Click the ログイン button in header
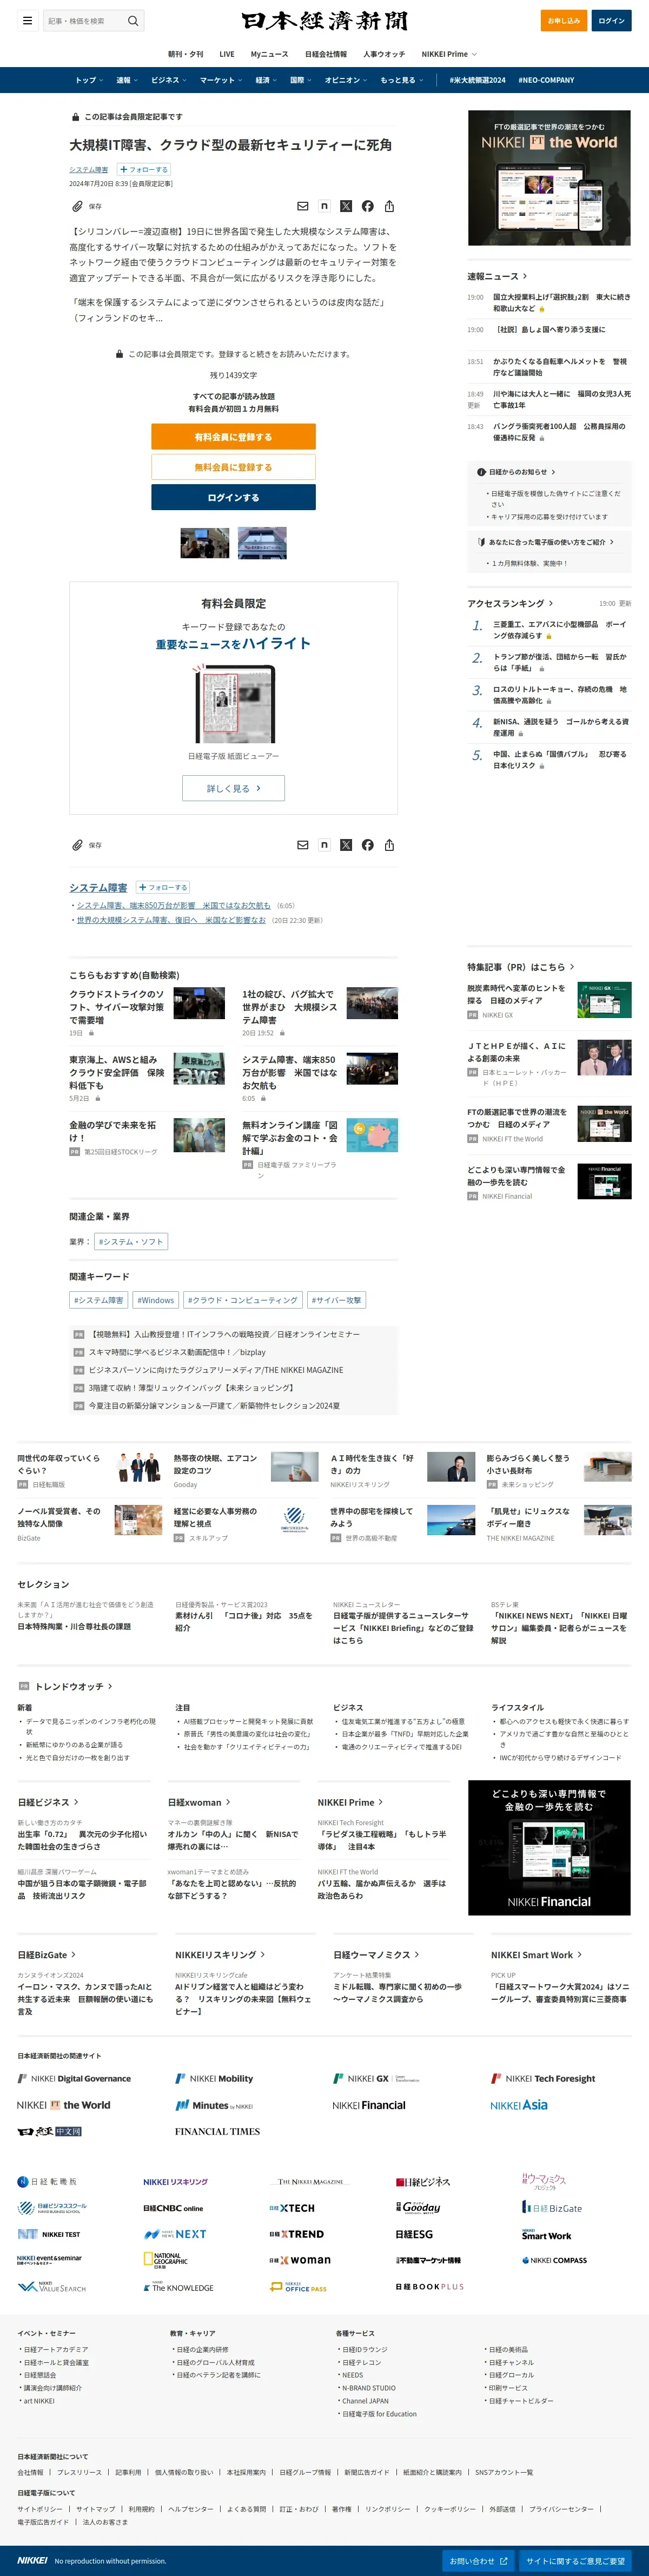The image size is (649, 2576). [x=611, y=20]
